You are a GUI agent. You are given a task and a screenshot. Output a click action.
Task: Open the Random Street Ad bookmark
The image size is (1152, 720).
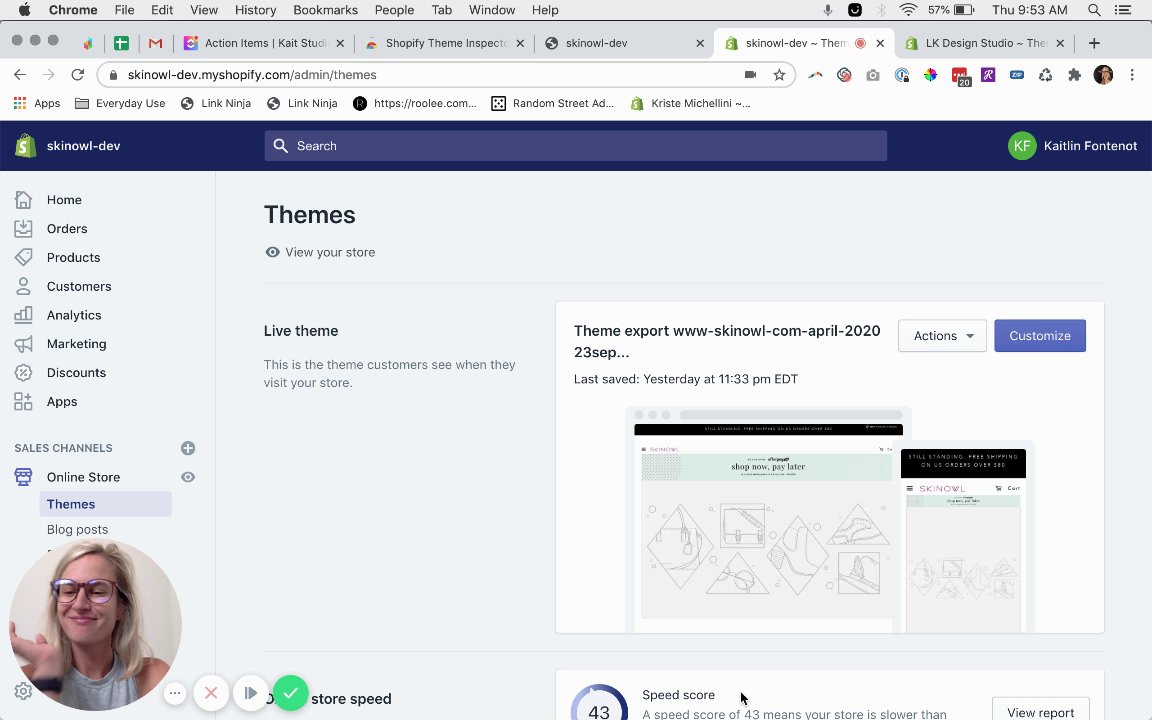tap(552, 103)
